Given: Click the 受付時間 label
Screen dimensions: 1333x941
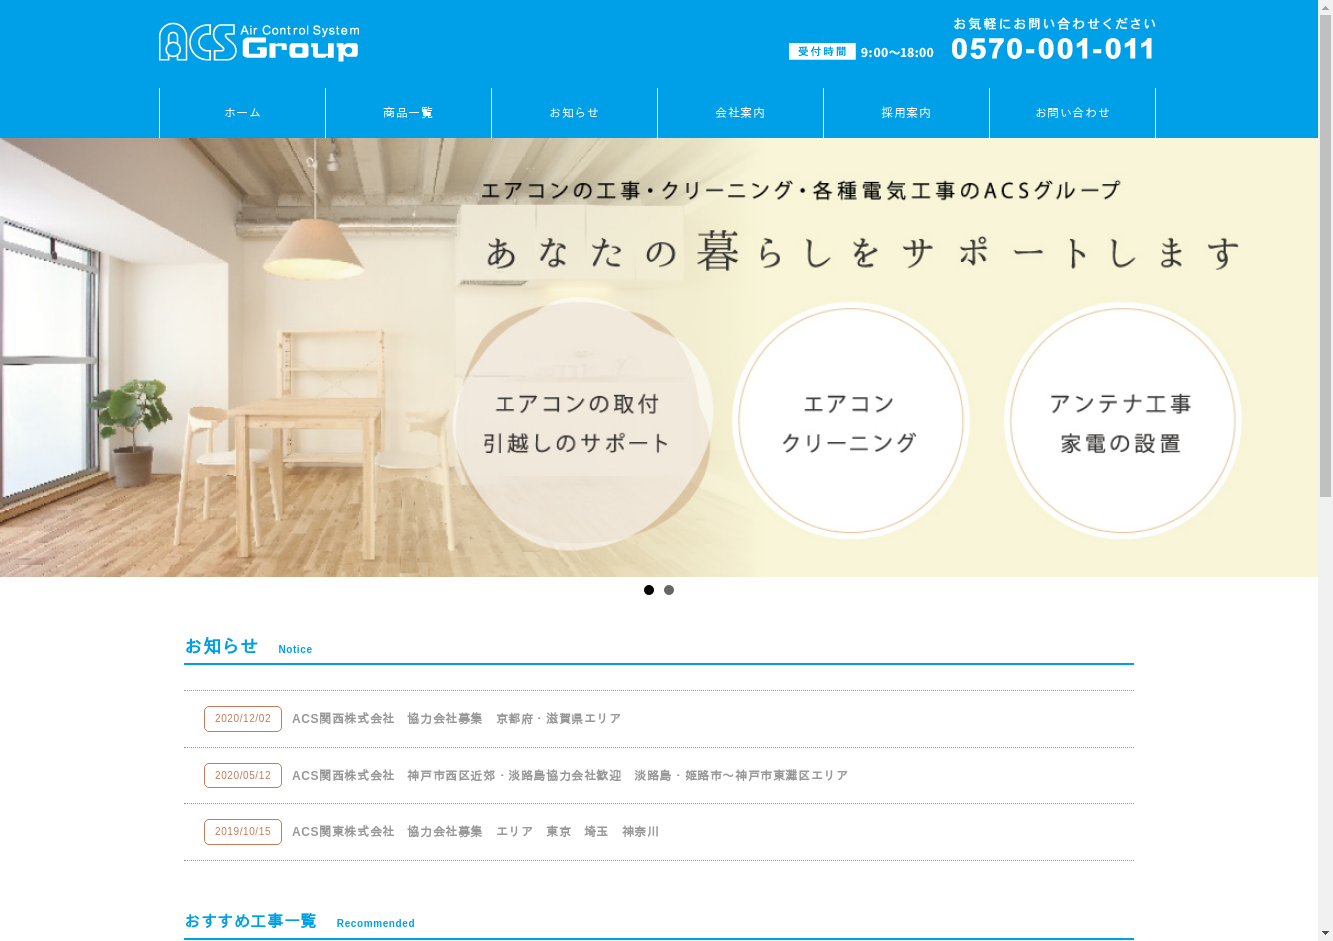Looking at the screenshot, I should coord(822,52).
